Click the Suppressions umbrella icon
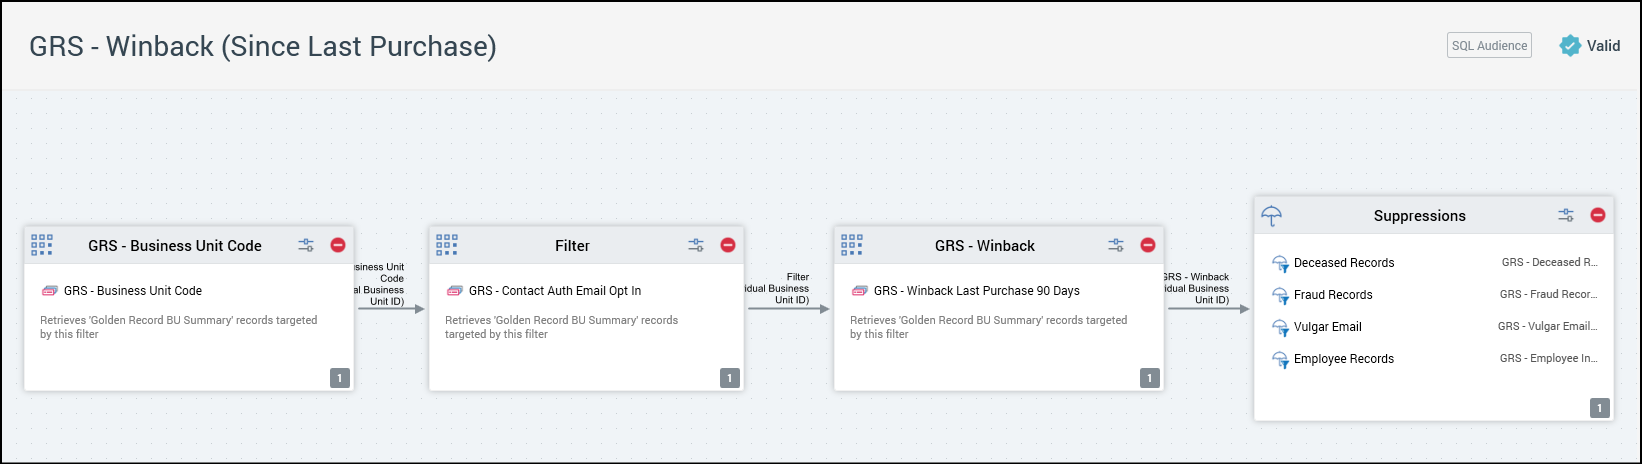Viewport: 1642px width, 464px height. tap(1272, 216)
